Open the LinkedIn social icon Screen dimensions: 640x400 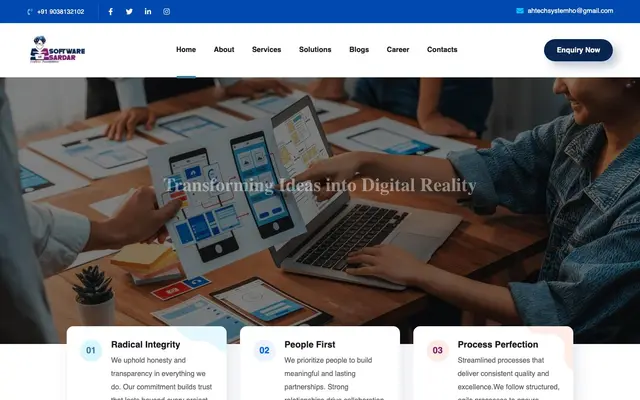point(148,11)
